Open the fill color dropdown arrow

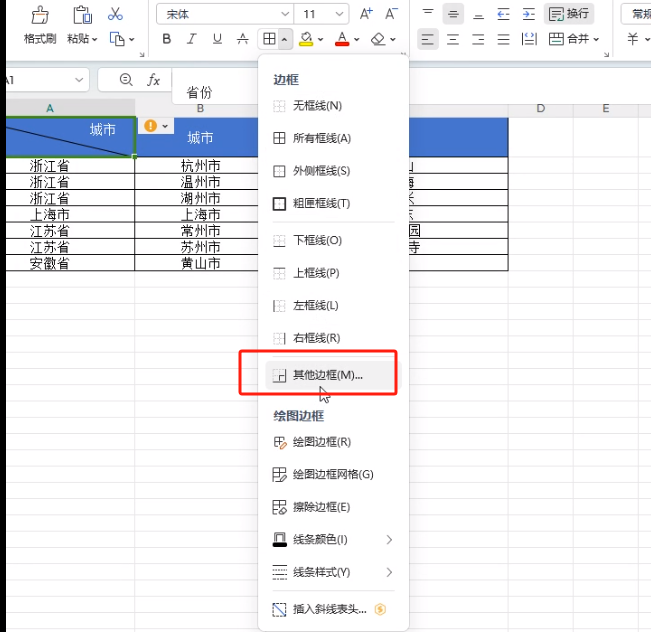tap(321, 39)
